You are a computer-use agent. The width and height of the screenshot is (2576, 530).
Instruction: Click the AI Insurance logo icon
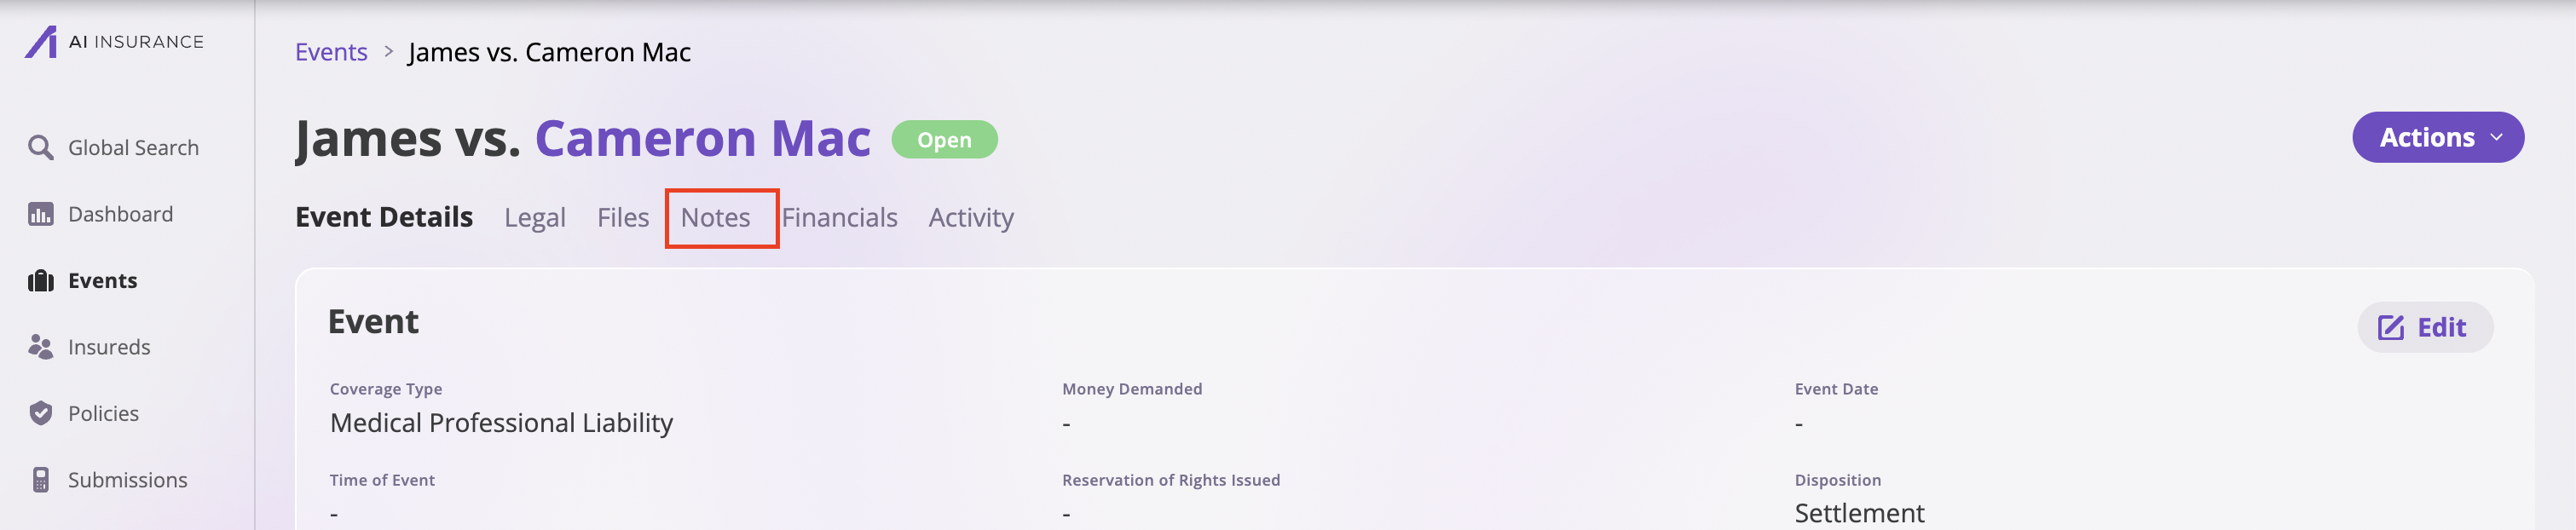click(41, 42)
